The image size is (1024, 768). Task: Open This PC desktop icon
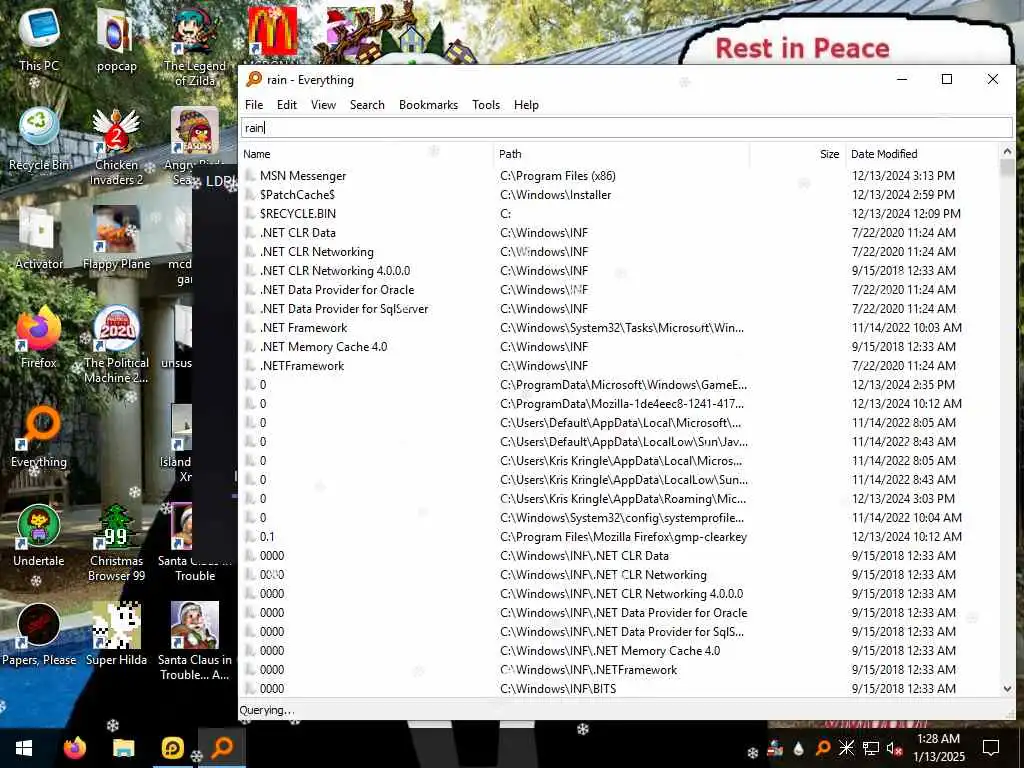[39, 39]
